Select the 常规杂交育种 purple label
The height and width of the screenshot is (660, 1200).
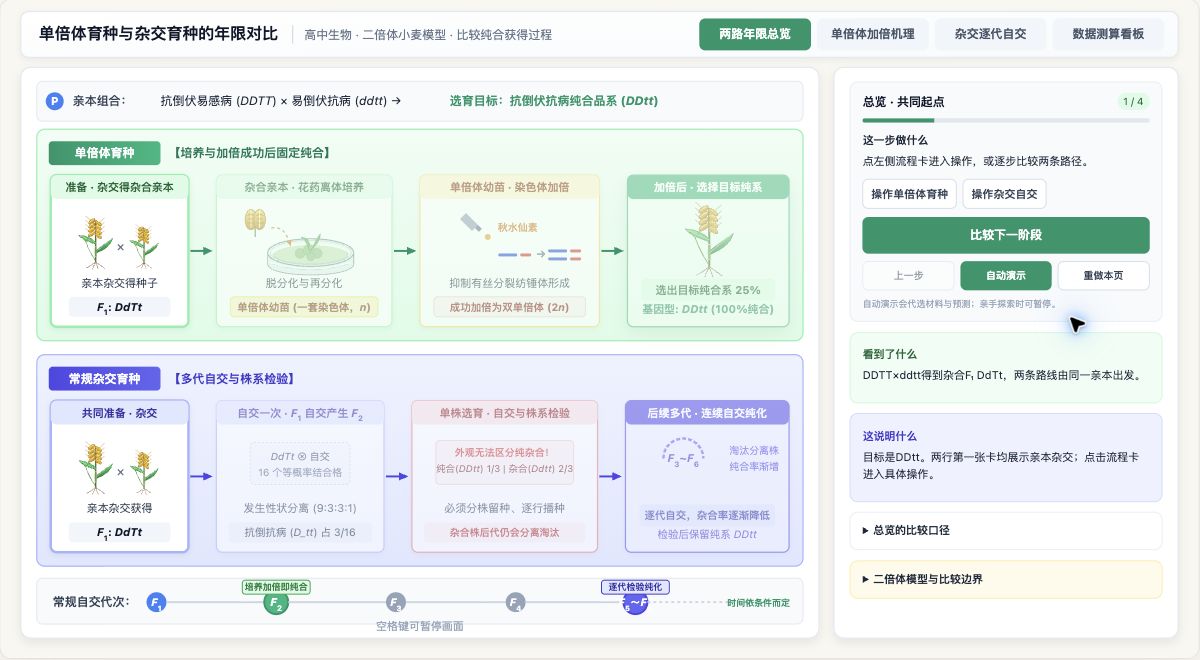click(x=105, y=379)
